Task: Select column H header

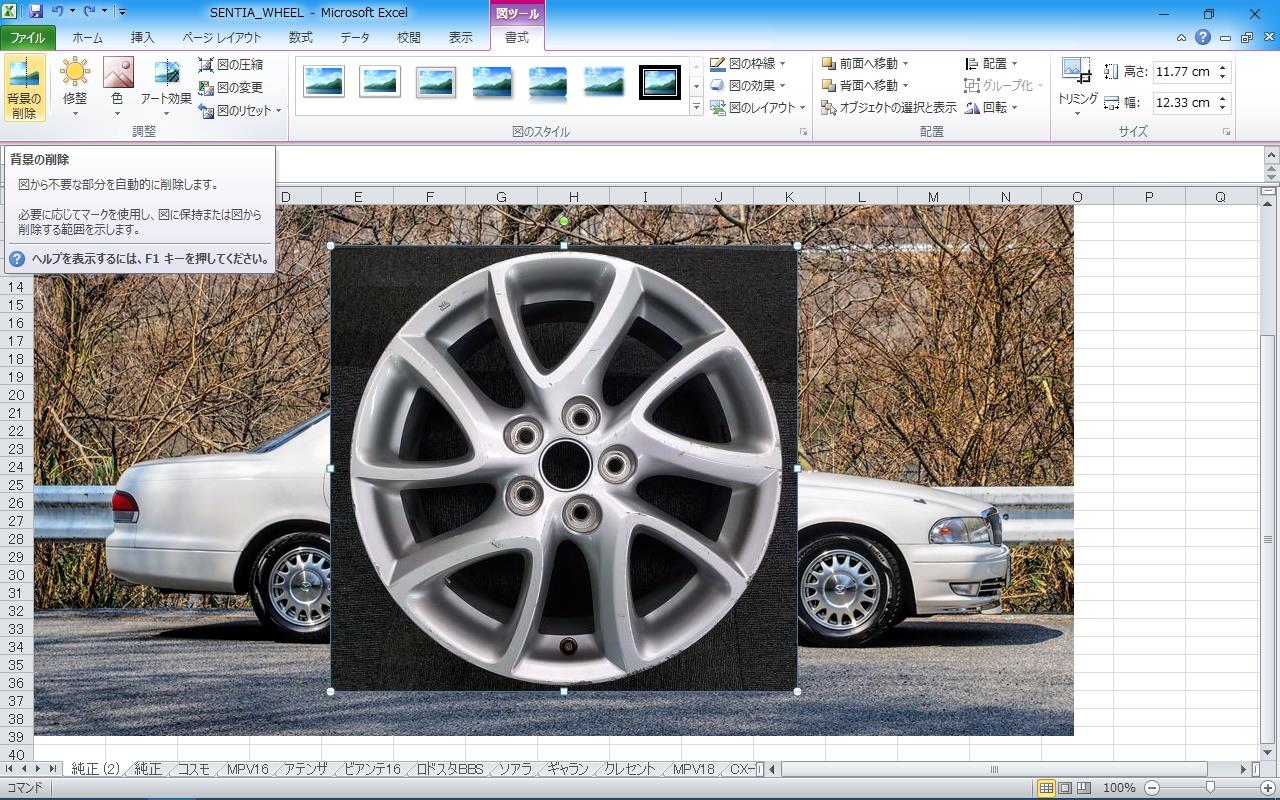Action: [573, 197]
